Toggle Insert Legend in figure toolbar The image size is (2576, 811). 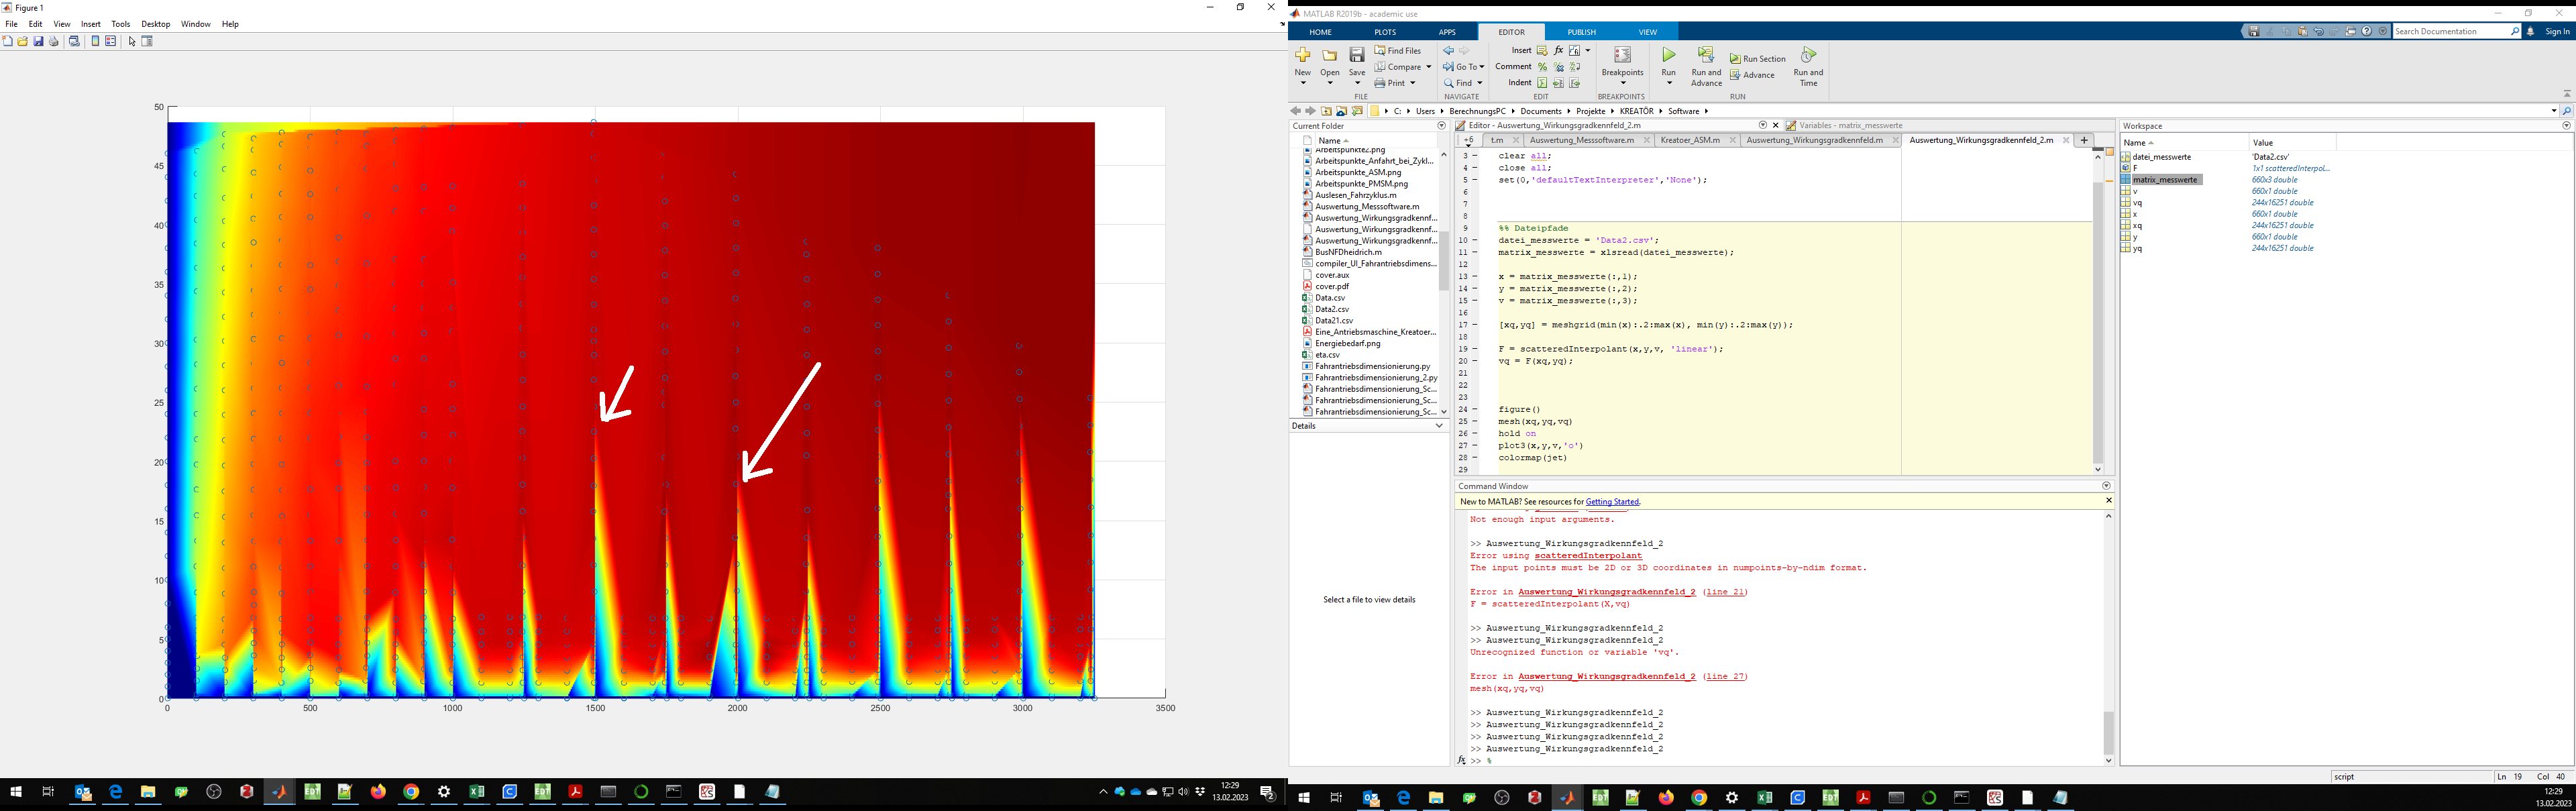pos(111,41)
